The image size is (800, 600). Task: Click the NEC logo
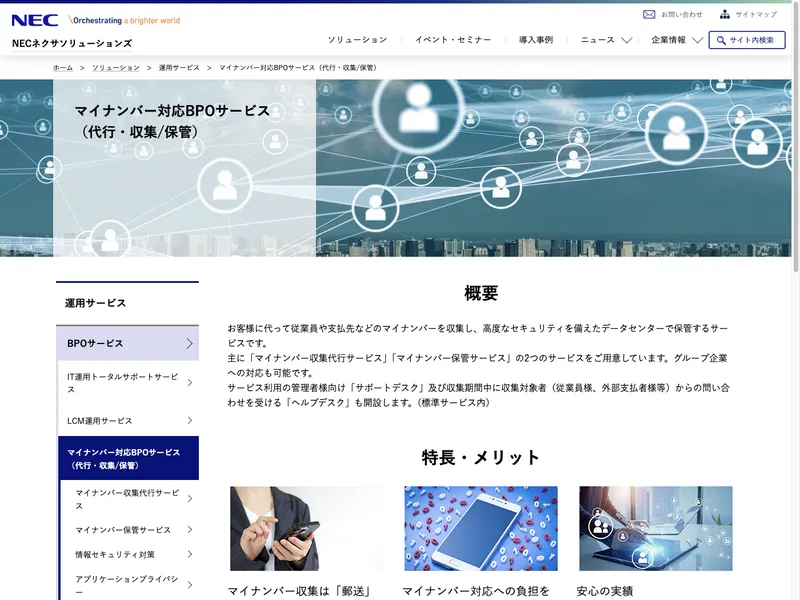coord(35,20)
